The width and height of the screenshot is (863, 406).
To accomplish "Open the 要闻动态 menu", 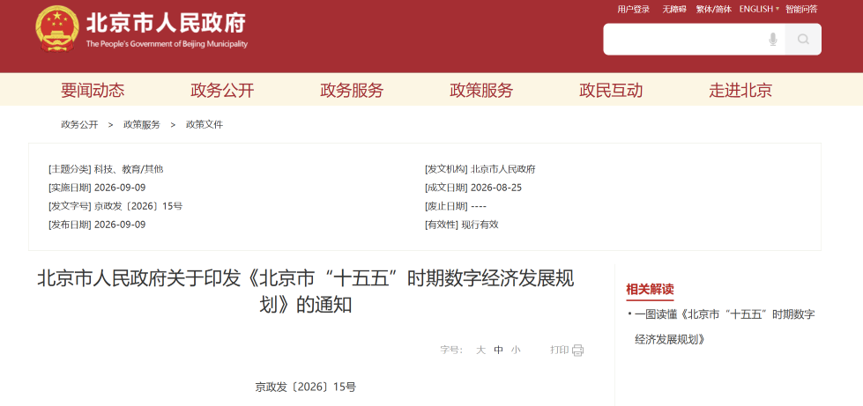I will pos(92,90).
